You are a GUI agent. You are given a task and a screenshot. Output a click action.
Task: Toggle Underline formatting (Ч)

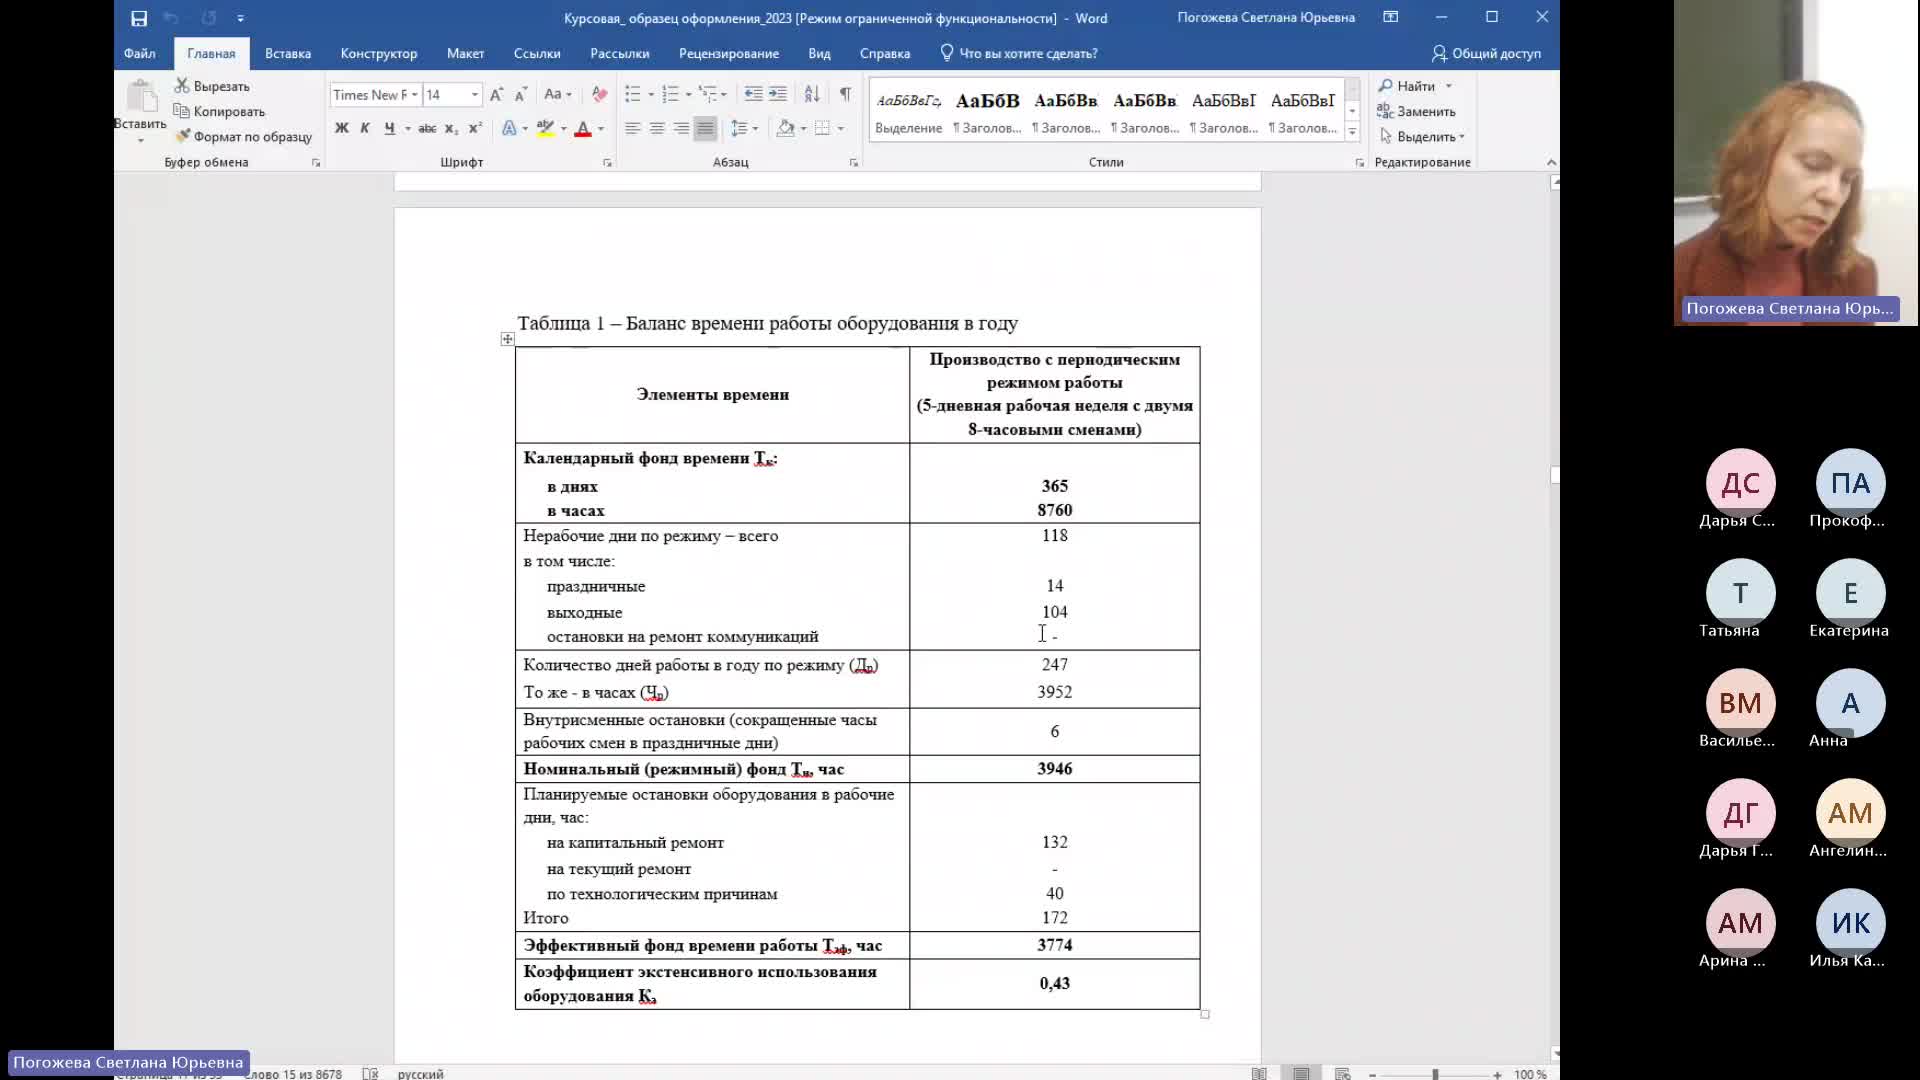click(x=390, y=128)
